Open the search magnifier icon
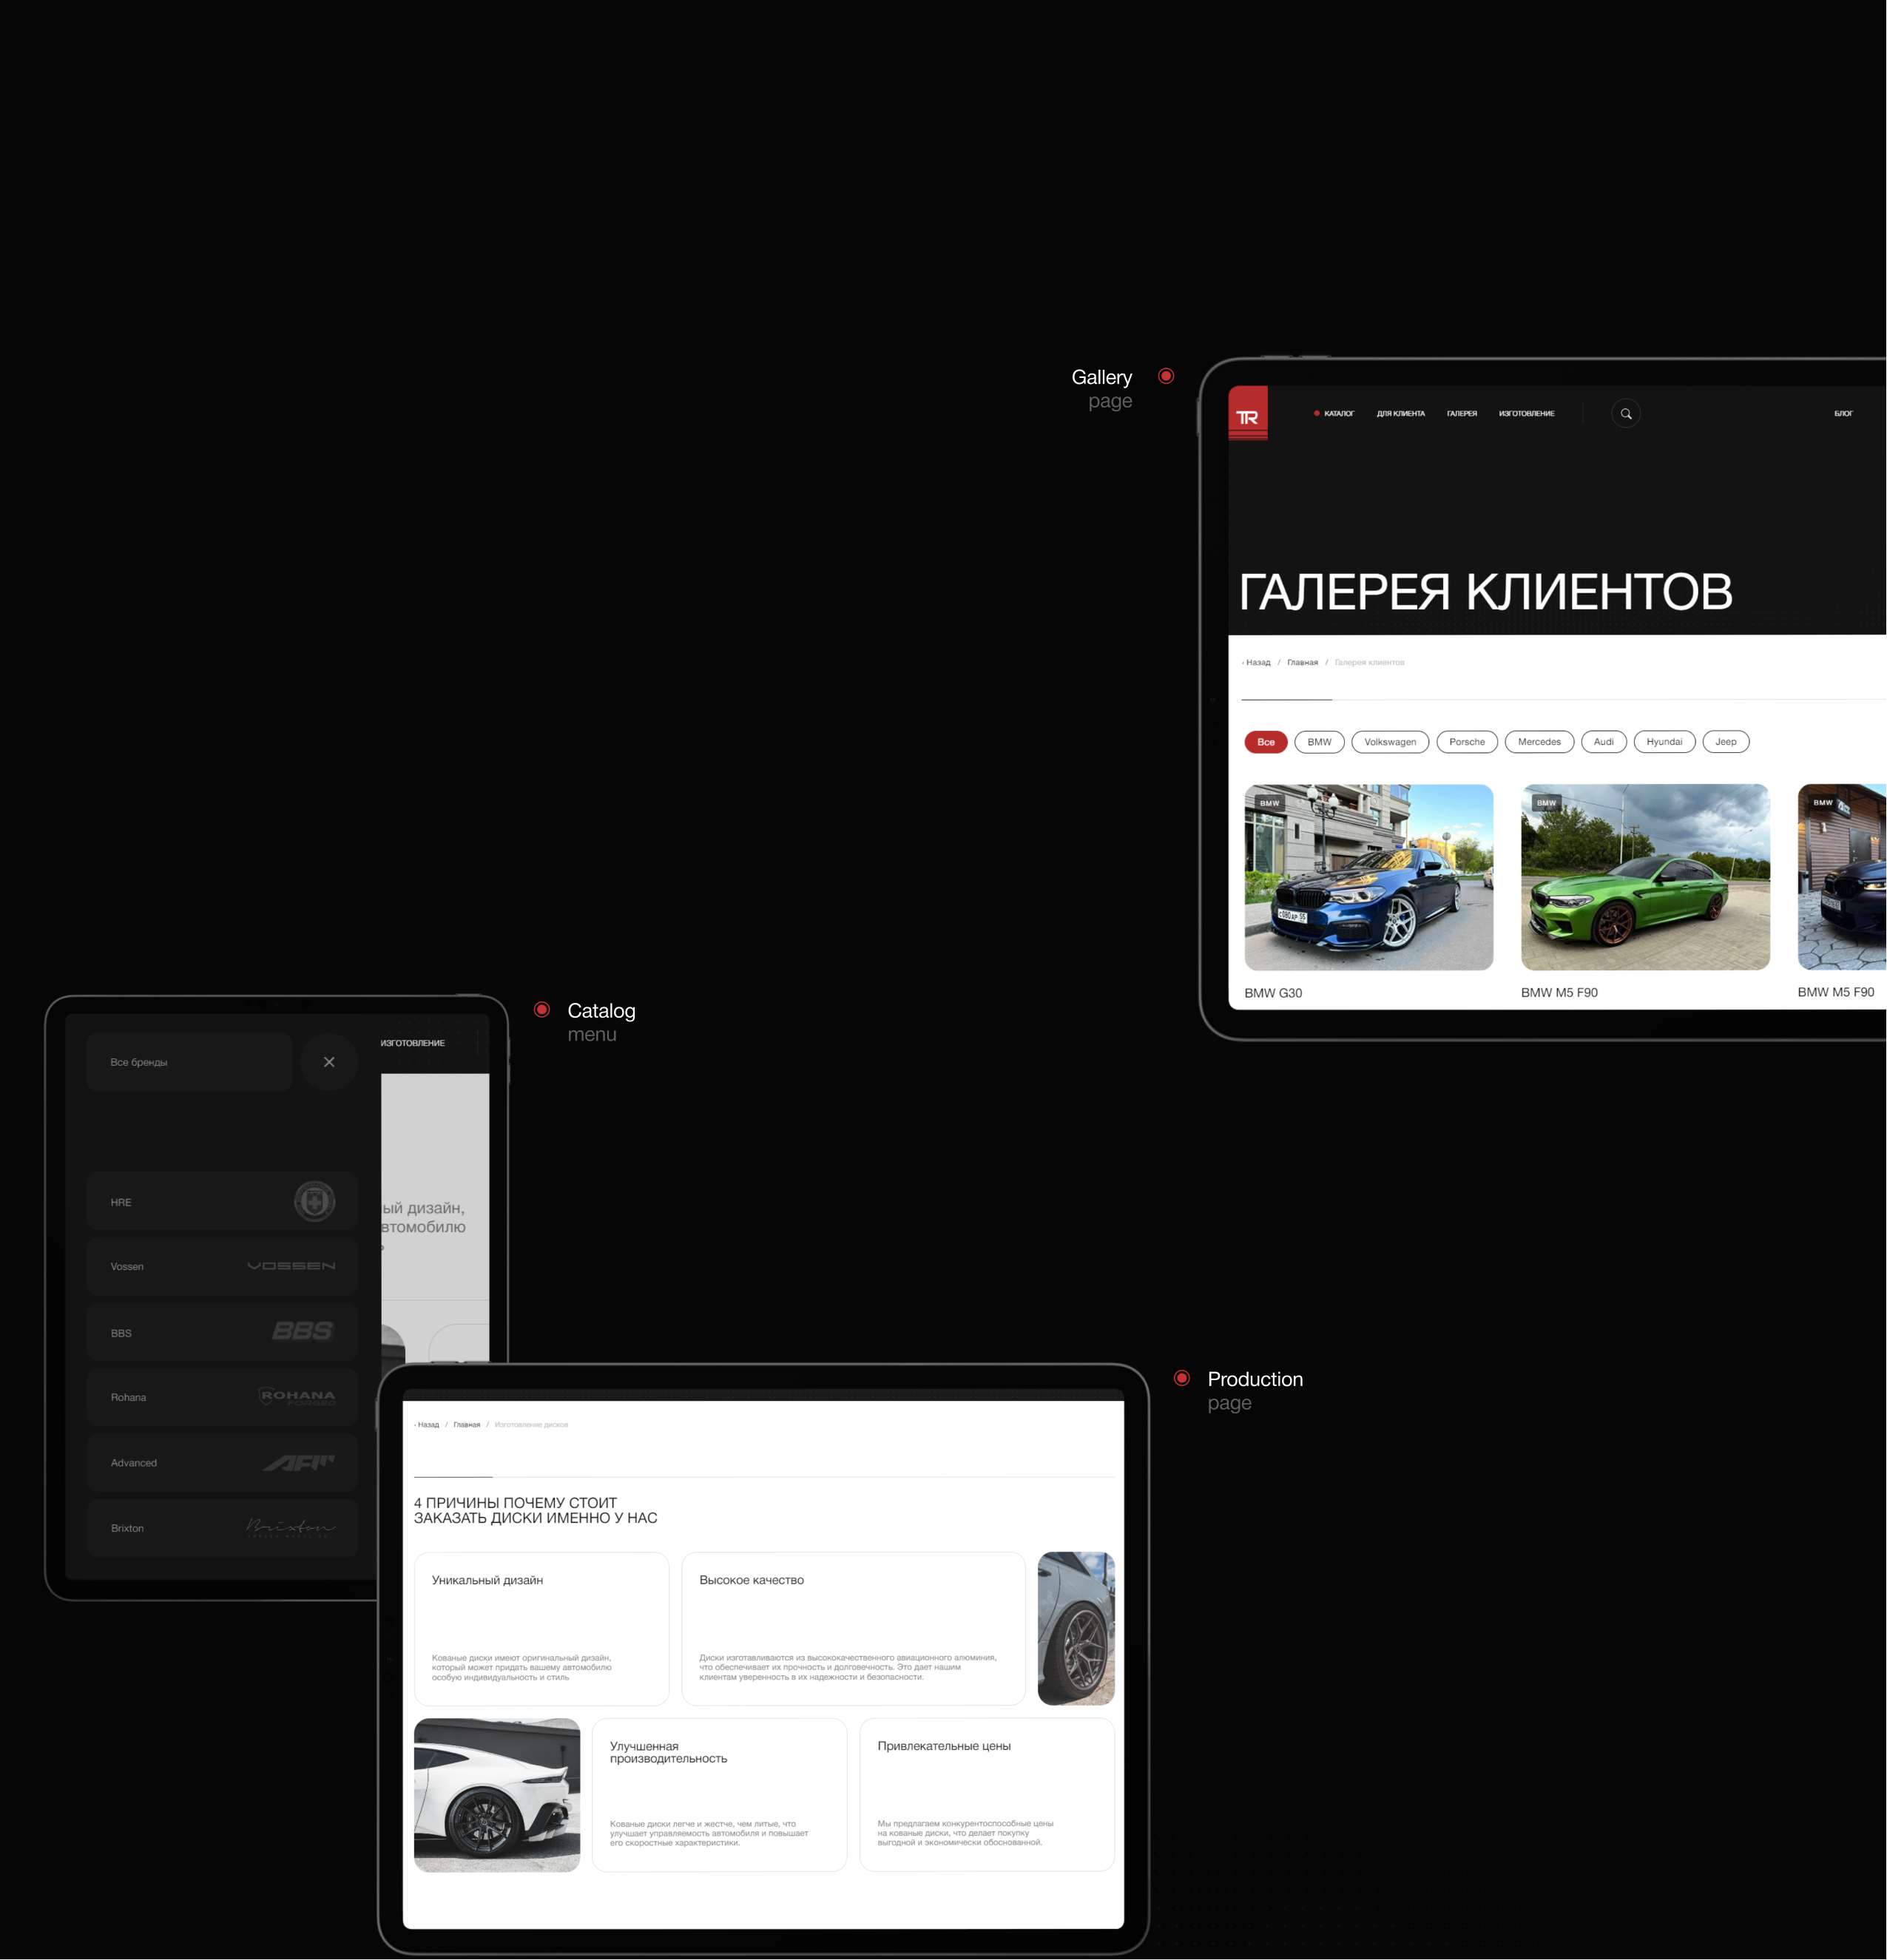Viewport: 1887px width, 1960px height. click(x=1625, y=414)
